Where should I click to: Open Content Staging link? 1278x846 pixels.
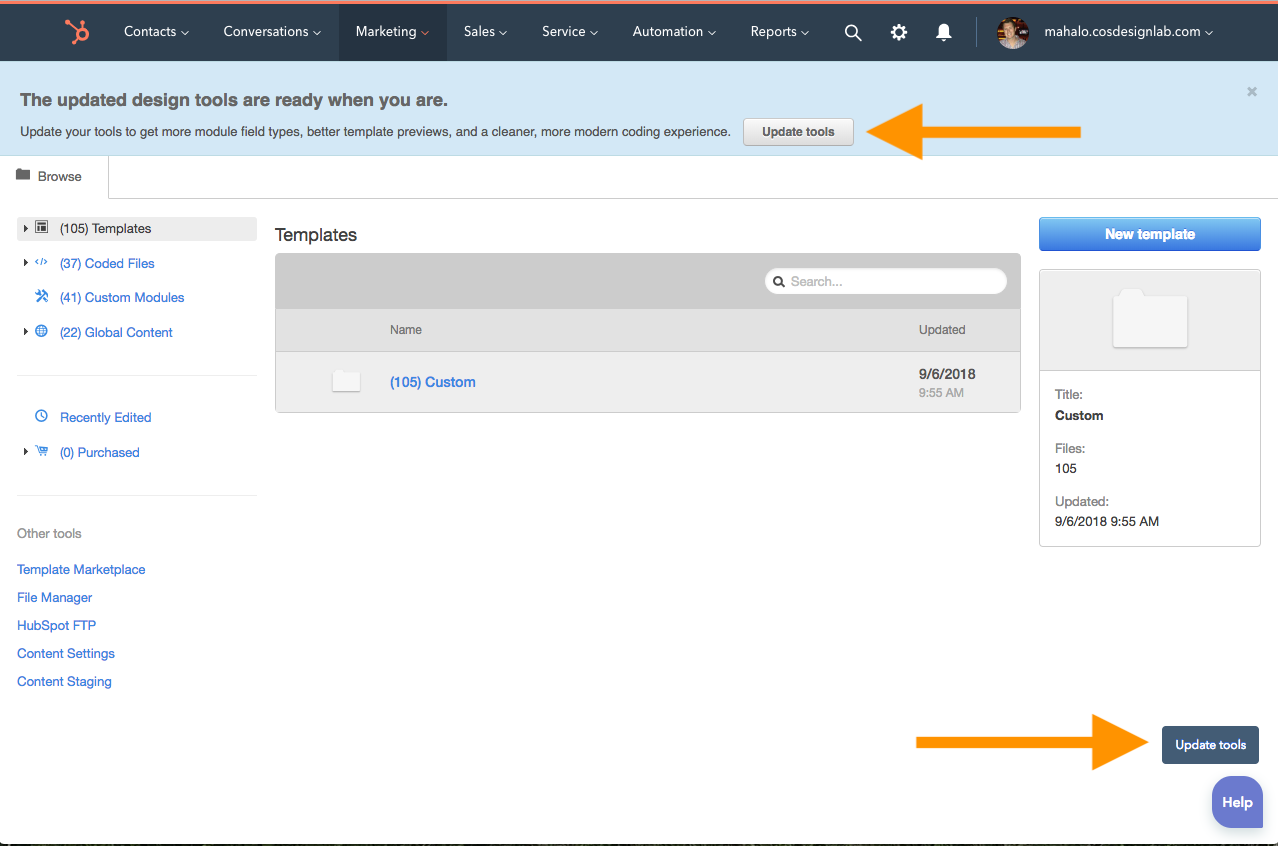pyautogui.click(x=64, y=681)
